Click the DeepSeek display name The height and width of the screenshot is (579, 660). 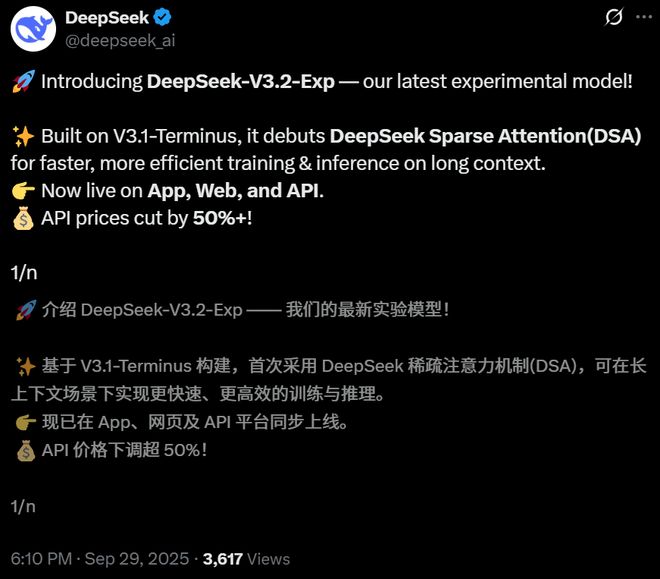click(107, 18)
